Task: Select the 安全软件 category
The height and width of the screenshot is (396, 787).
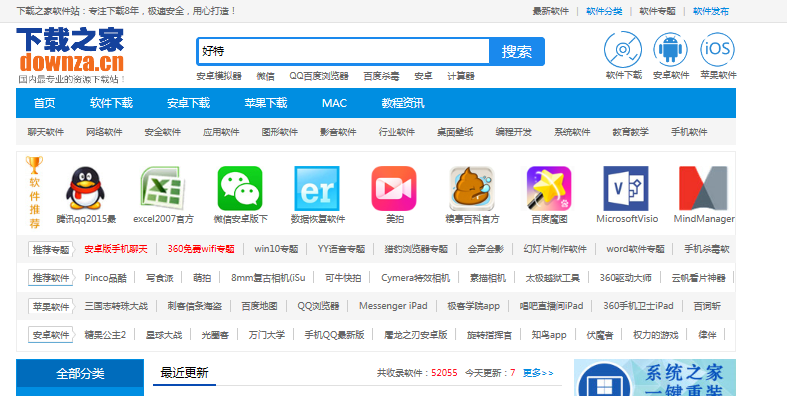Action: (x=163, y=132)
